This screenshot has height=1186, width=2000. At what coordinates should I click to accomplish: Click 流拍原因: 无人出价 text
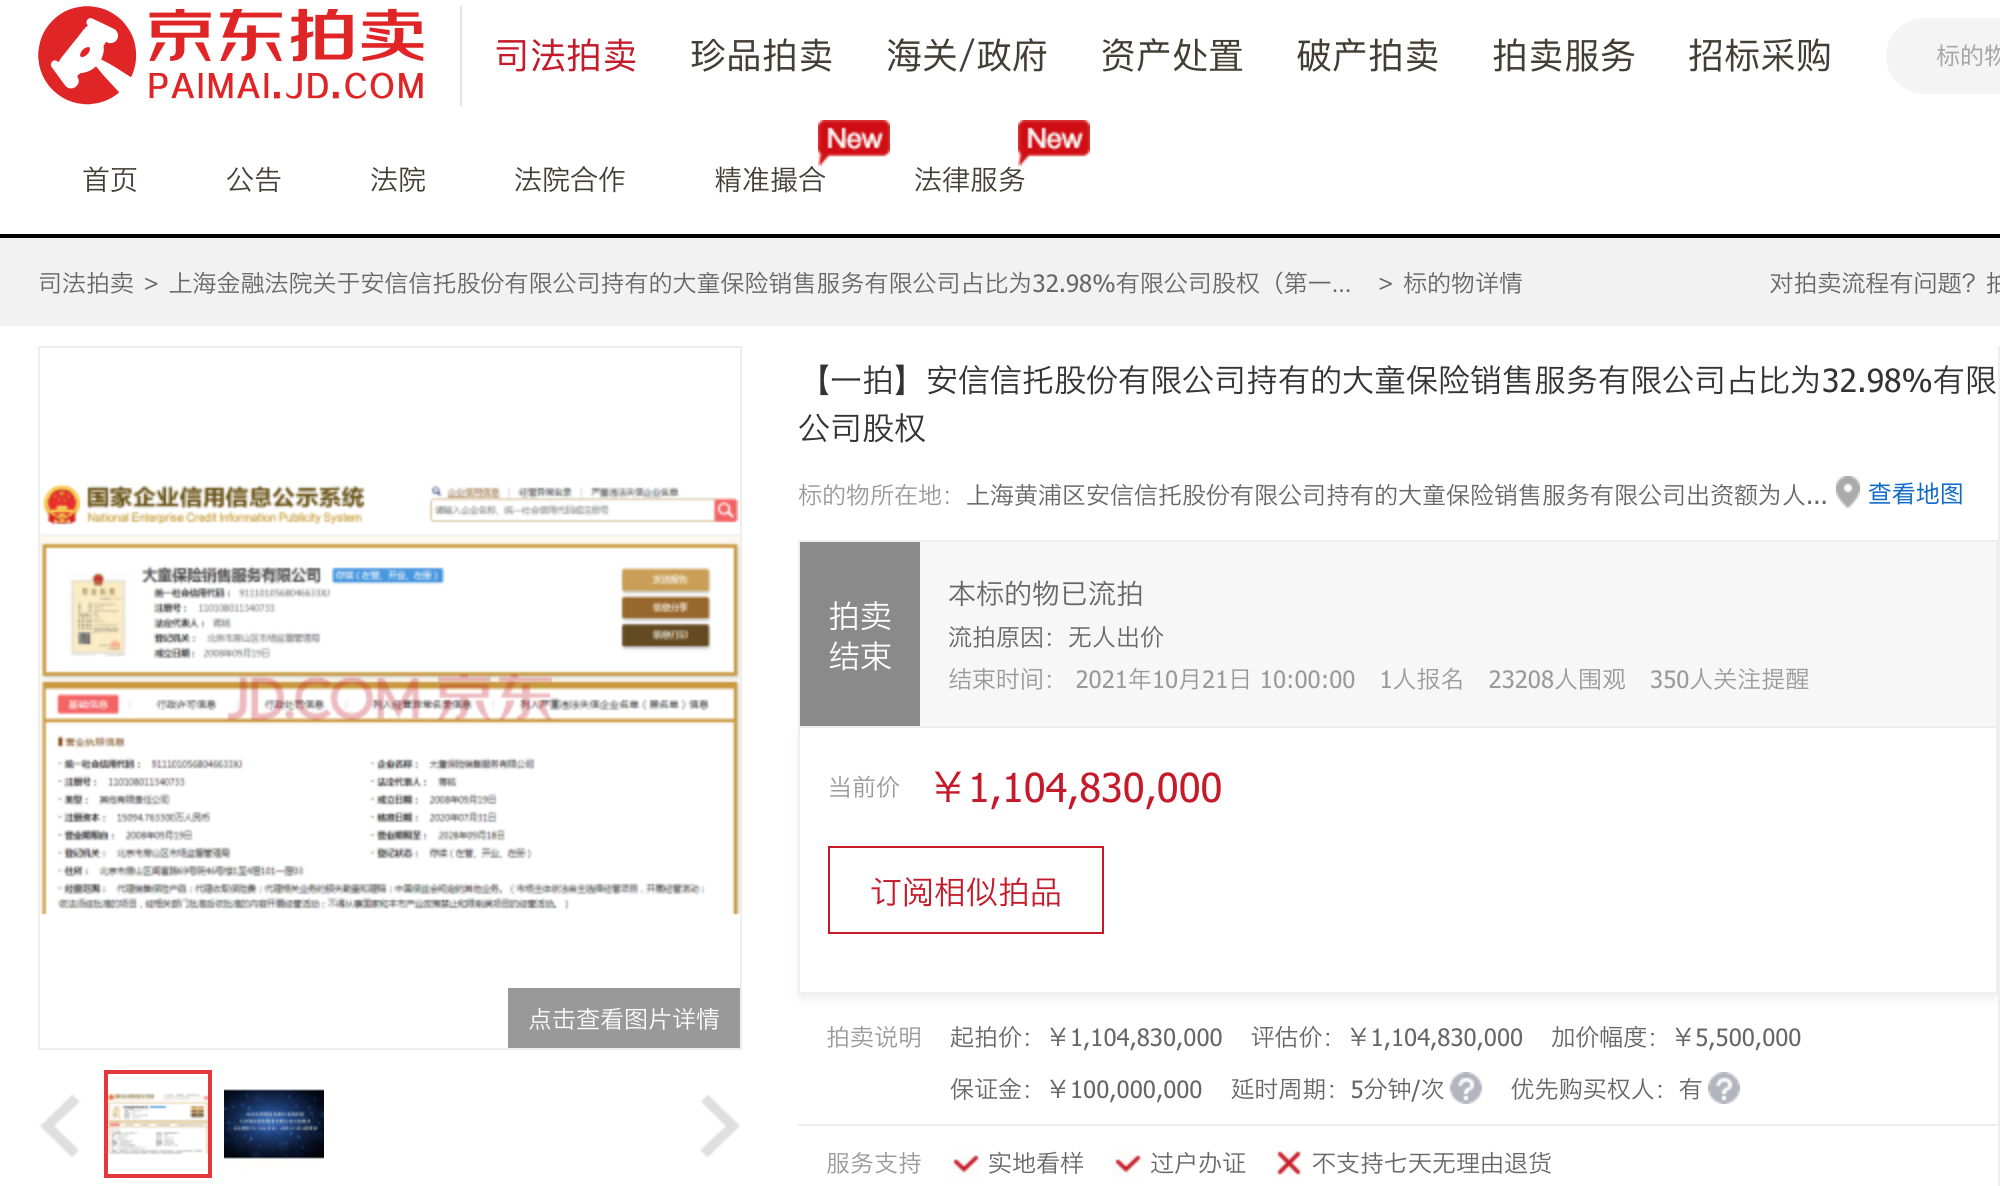pos(1056,637)
